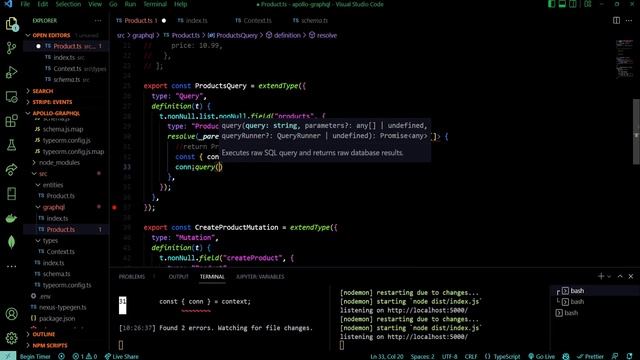Click the Go Live status bar button
This screenshot has width=640, height=360.
541,356
